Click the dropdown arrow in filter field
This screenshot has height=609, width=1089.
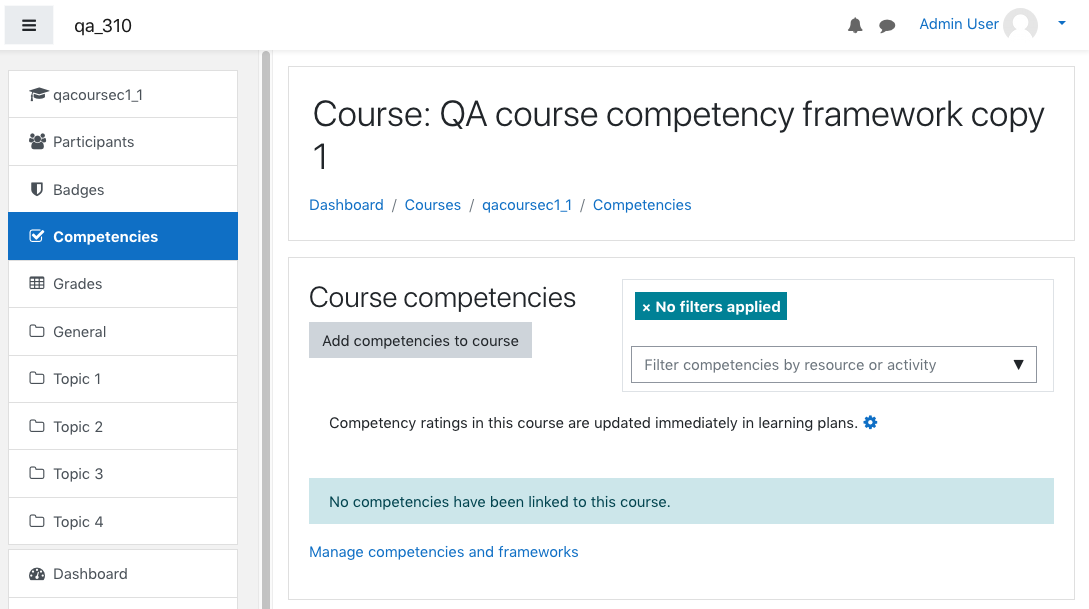(1018, 365)
